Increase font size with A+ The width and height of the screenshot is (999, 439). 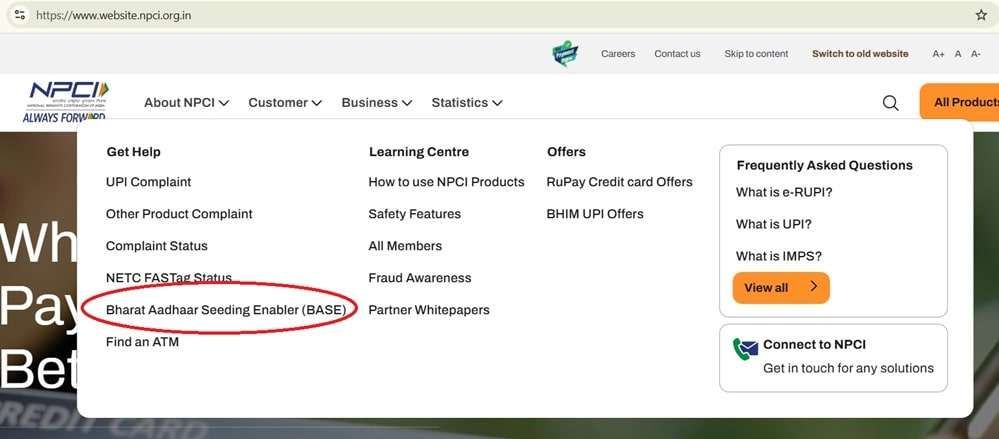pos(938,54)
